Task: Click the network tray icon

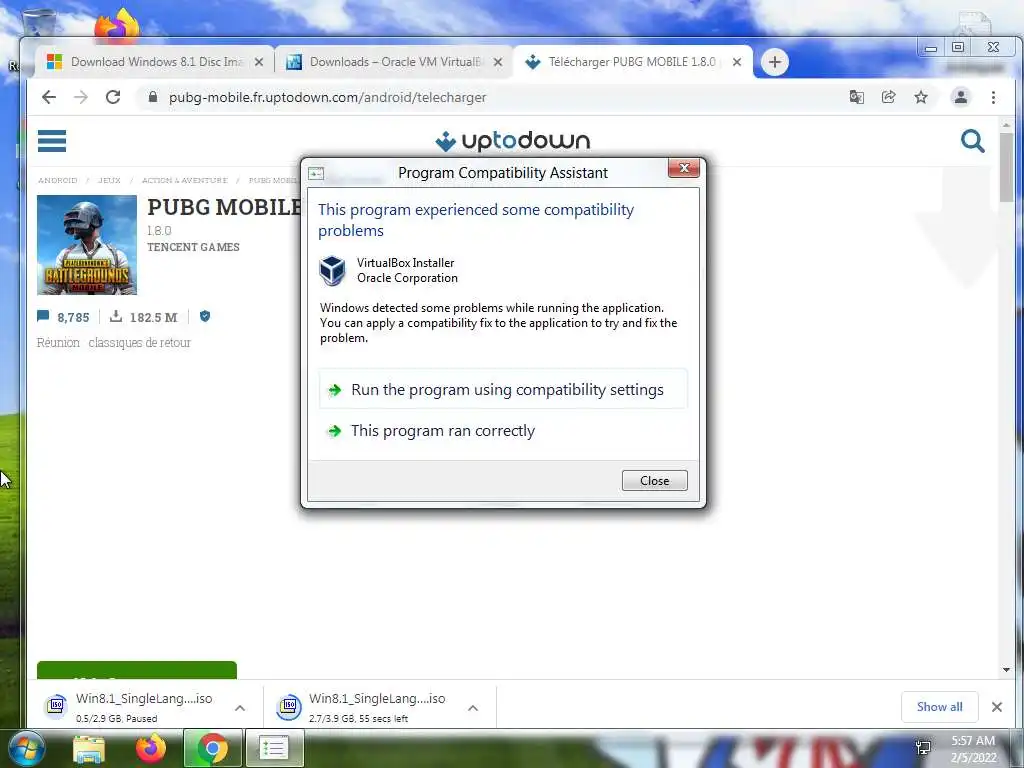Action: (x=923, y=748)
